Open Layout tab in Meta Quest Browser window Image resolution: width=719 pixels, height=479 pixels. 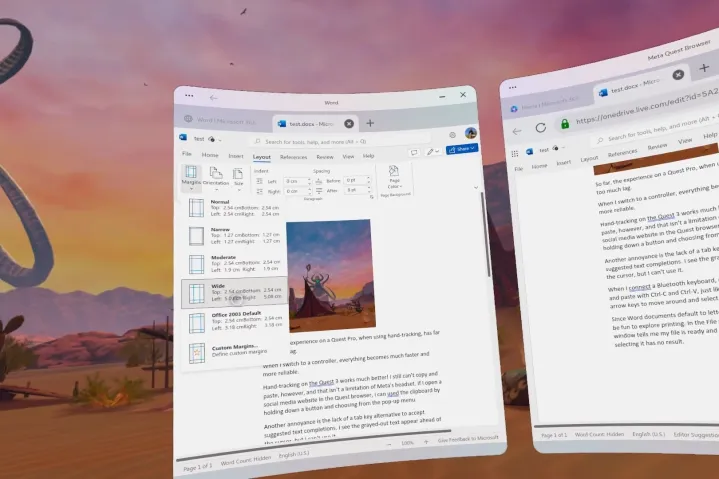pyautogui.click(x=589, y=159)
